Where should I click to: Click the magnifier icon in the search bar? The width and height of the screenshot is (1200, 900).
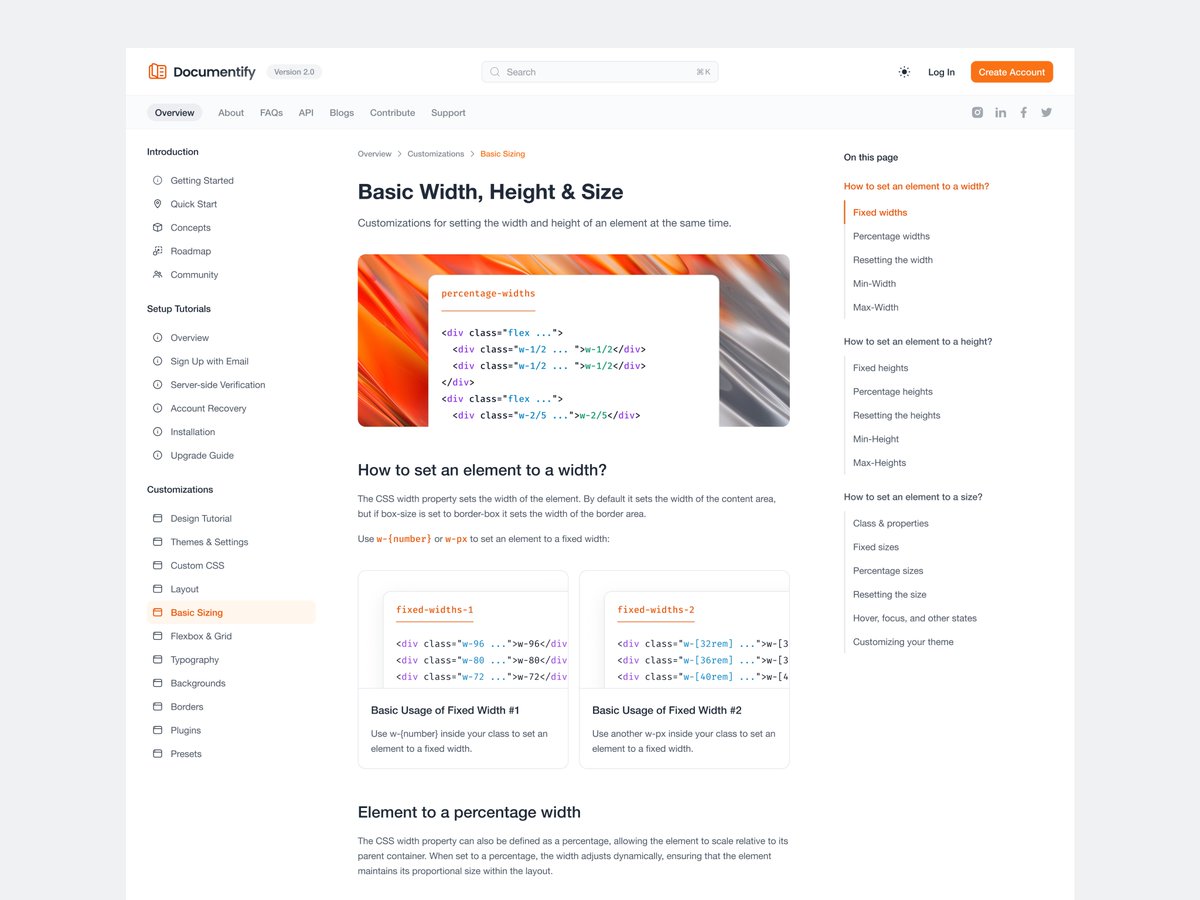pos(494,72)
